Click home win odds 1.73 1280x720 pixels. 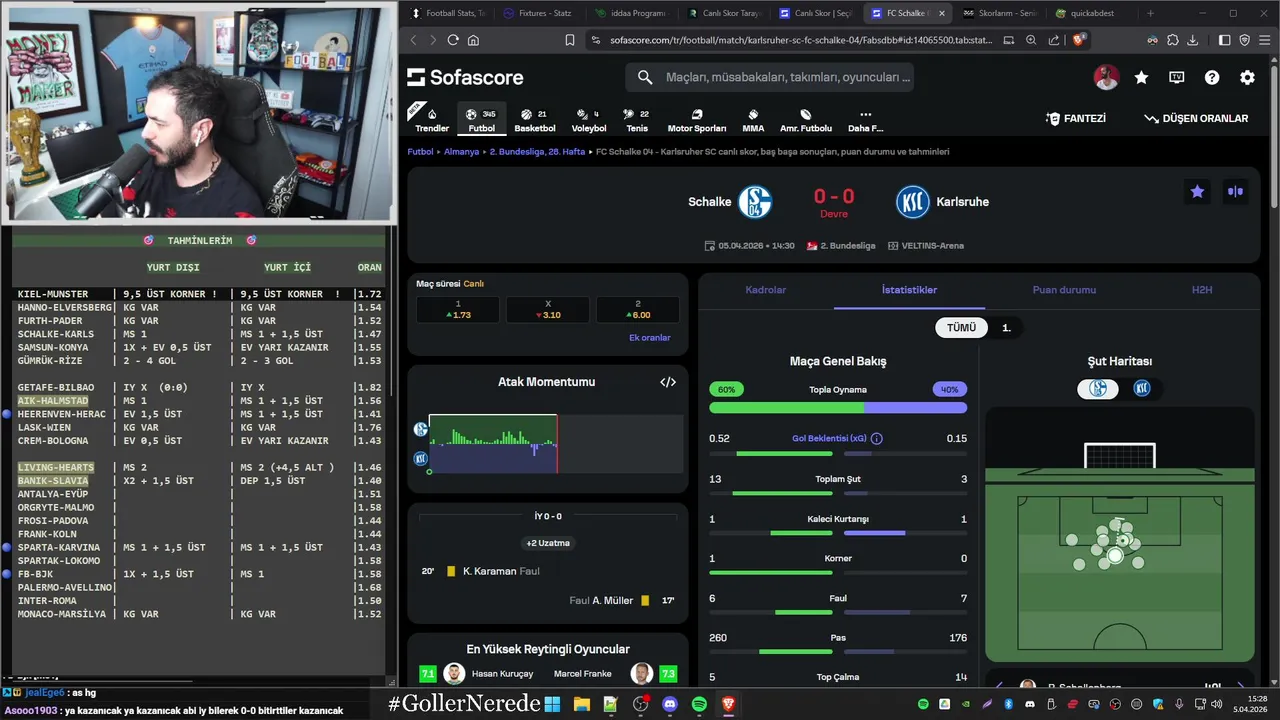point(458,309)
